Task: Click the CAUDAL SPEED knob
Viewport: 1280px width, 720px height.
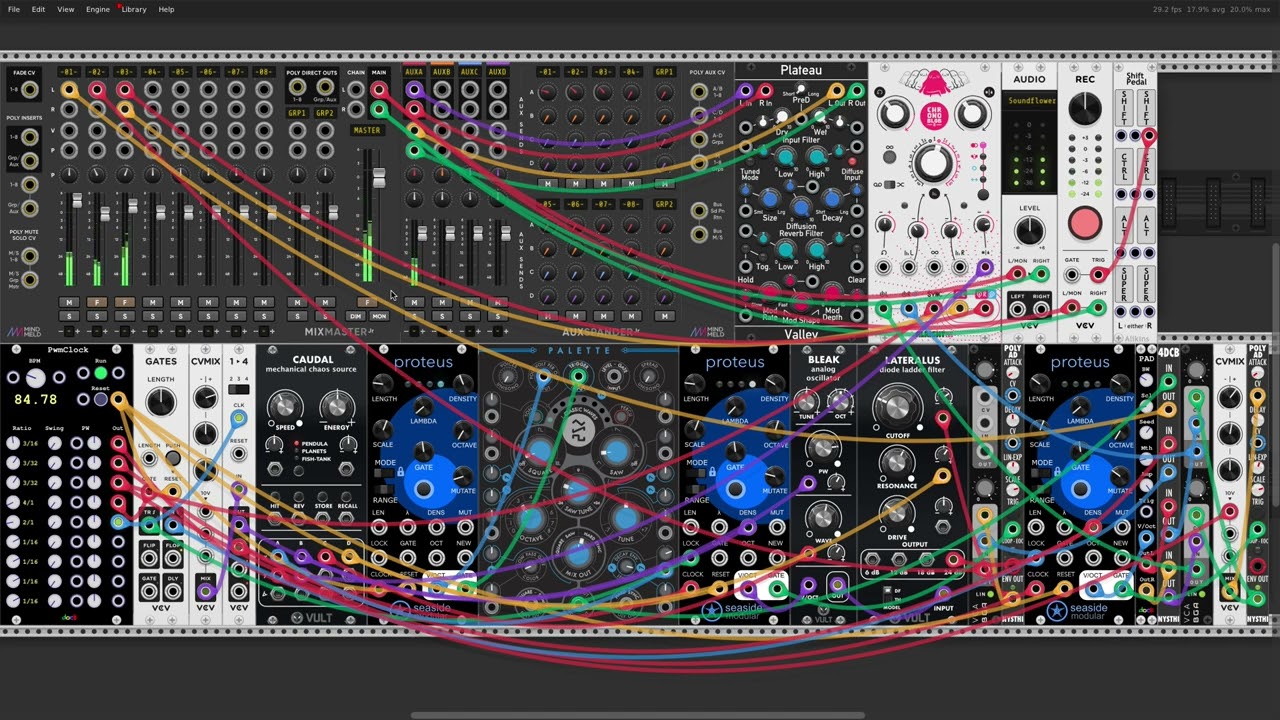Action: (x=284, y=406)
